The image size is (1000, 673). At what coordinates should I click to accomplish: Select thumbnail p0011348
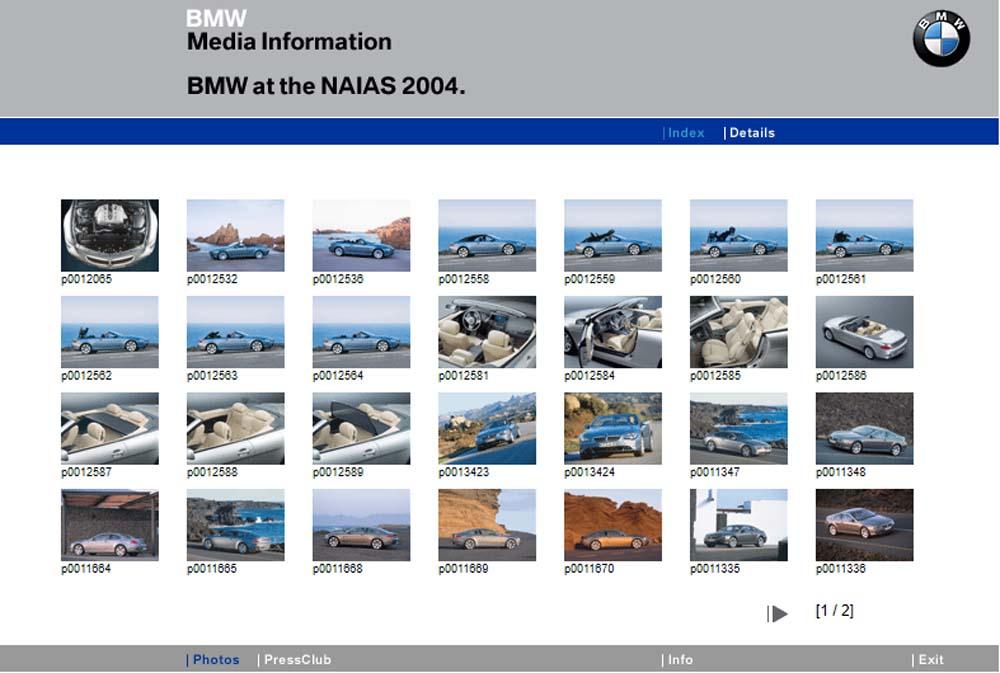pyautogui.click(x=864, y=428)
